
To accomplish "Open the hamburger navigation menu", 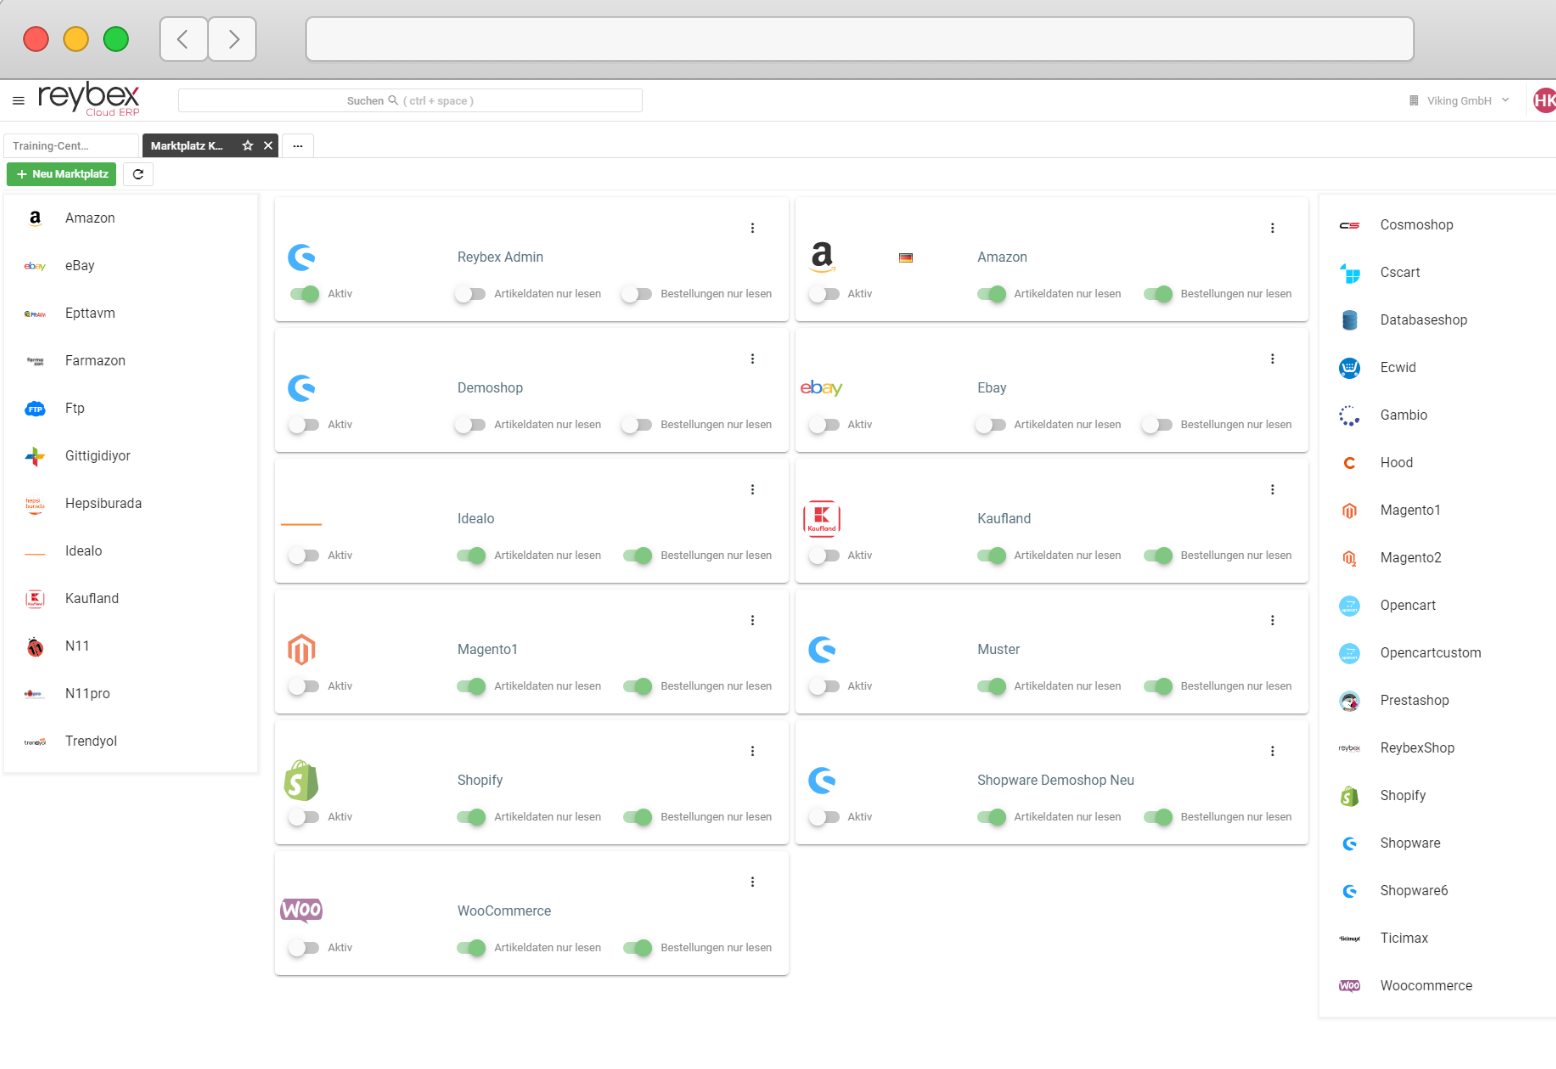I will point(18,101).
